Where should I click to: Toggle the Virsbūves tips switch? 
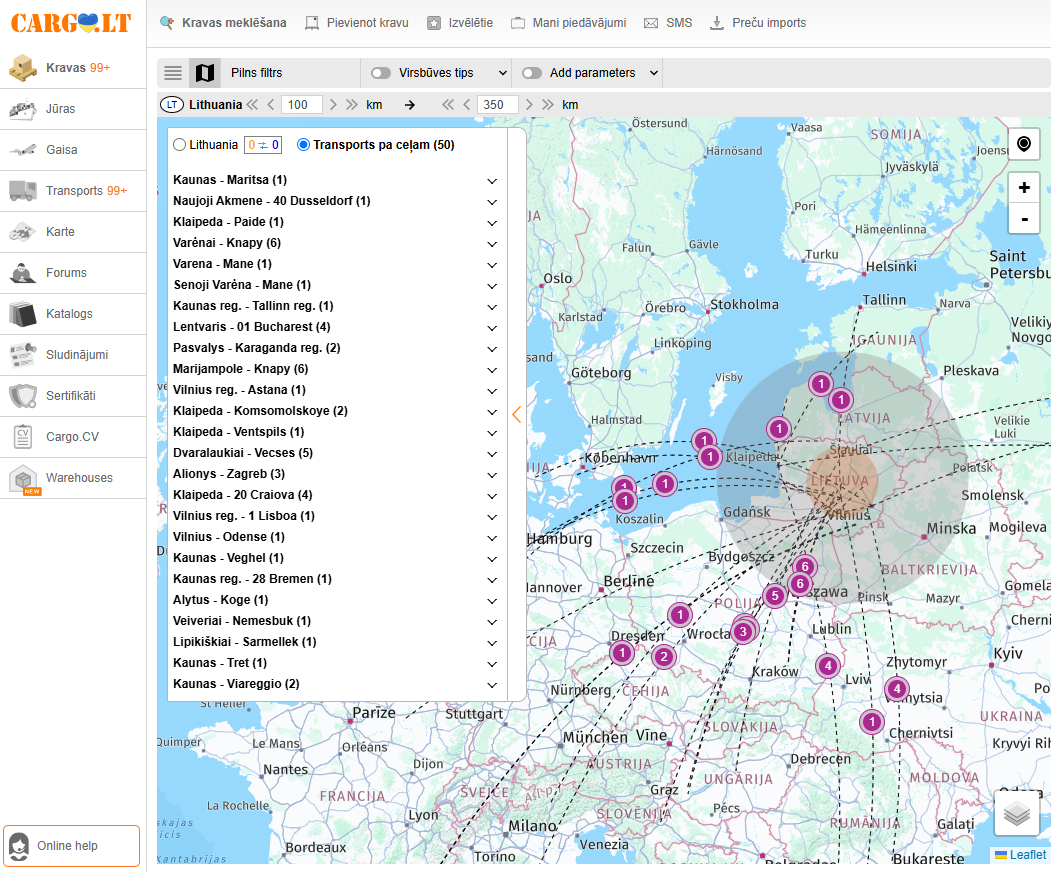point(381,73)
